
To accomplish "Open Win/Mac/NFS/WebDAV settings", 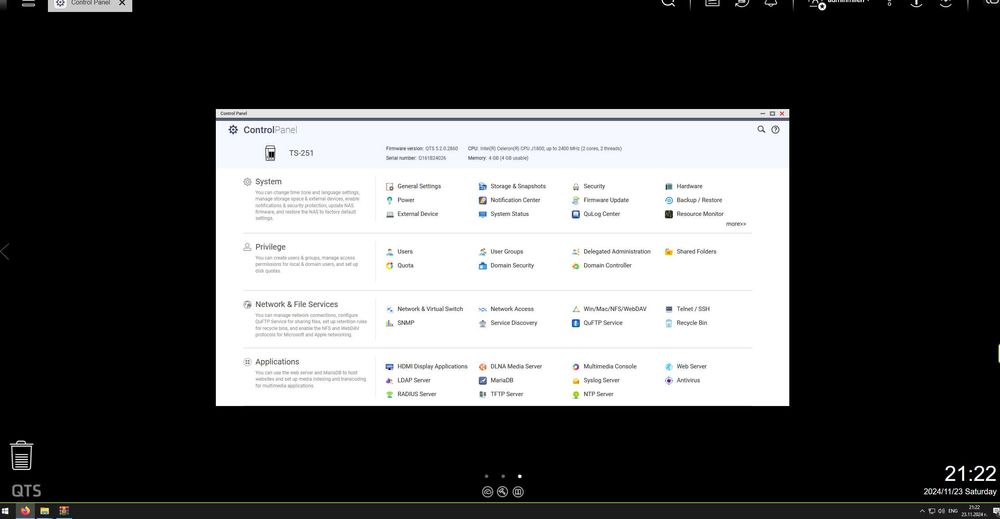I will [x=609, y=309].
